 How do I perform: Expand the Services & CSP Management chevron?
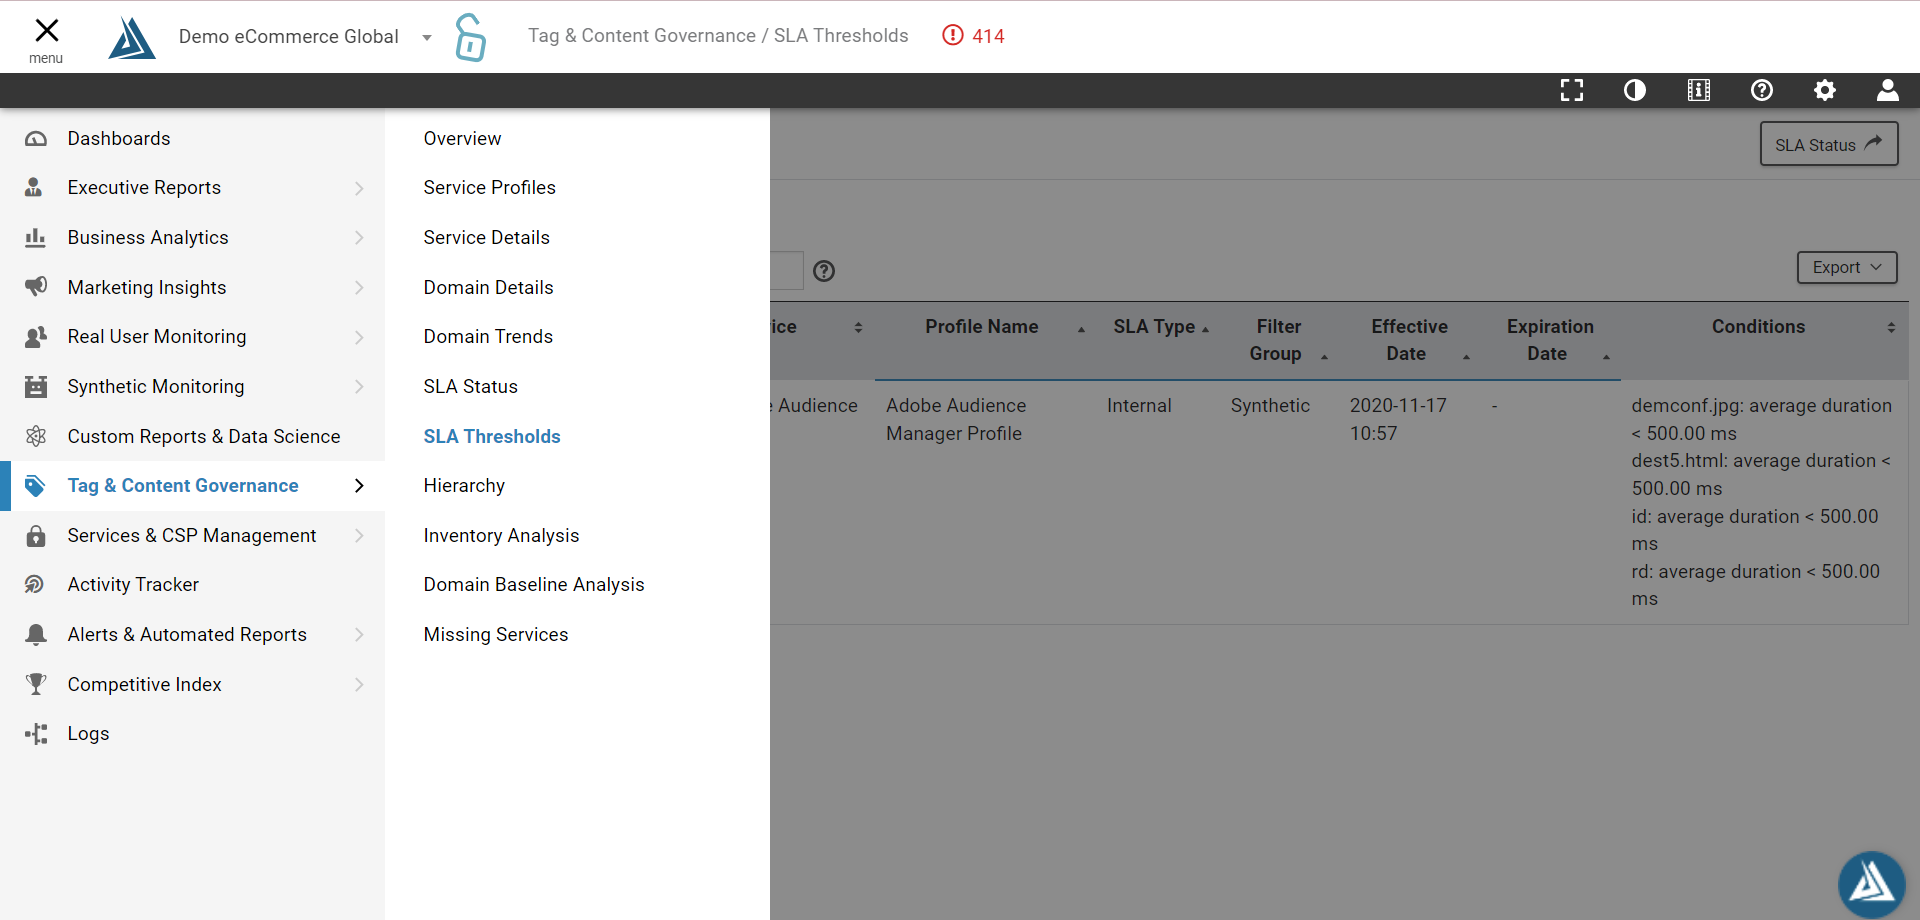[359, 536]
